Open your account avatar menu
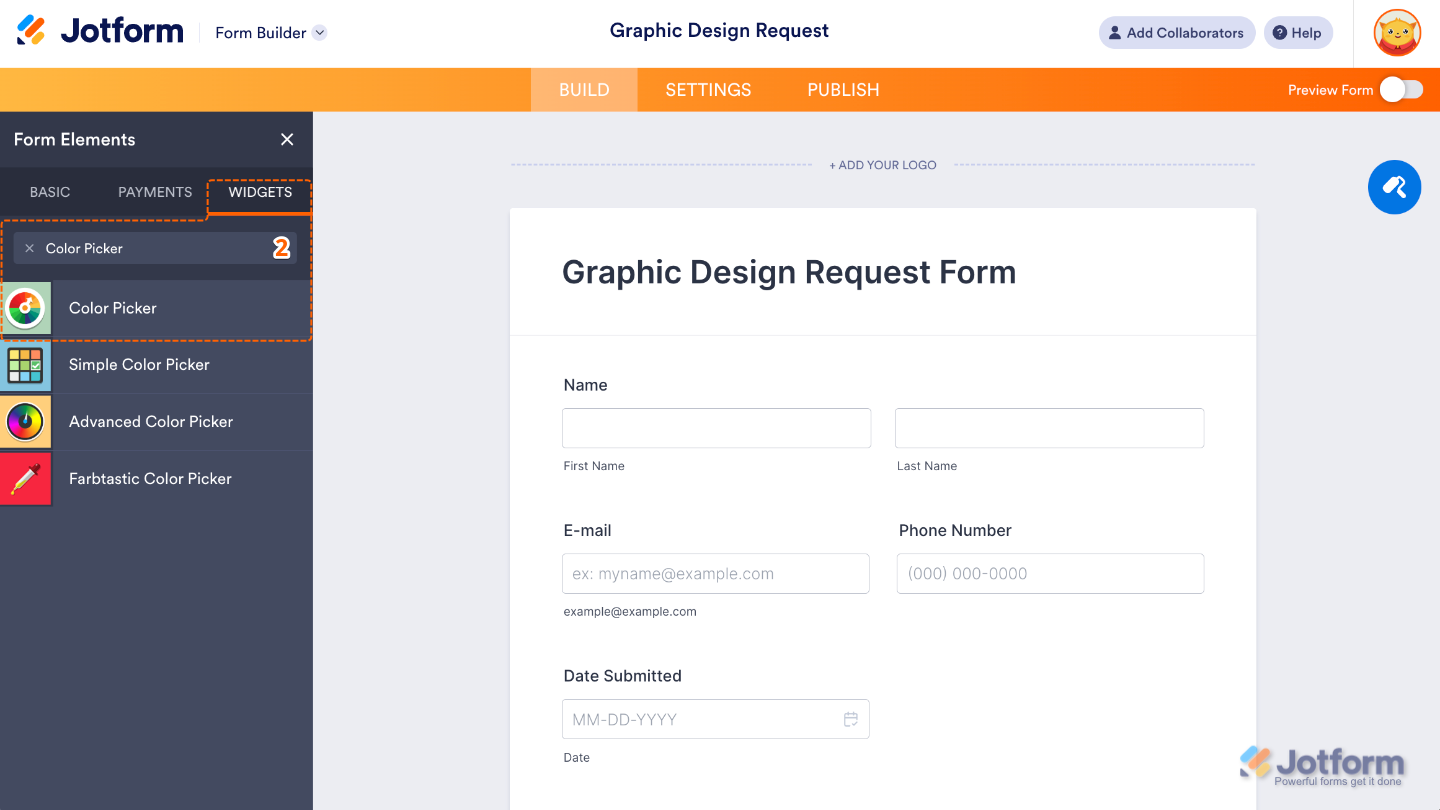Screen dimensions: 1440x810 [1396, 32]
